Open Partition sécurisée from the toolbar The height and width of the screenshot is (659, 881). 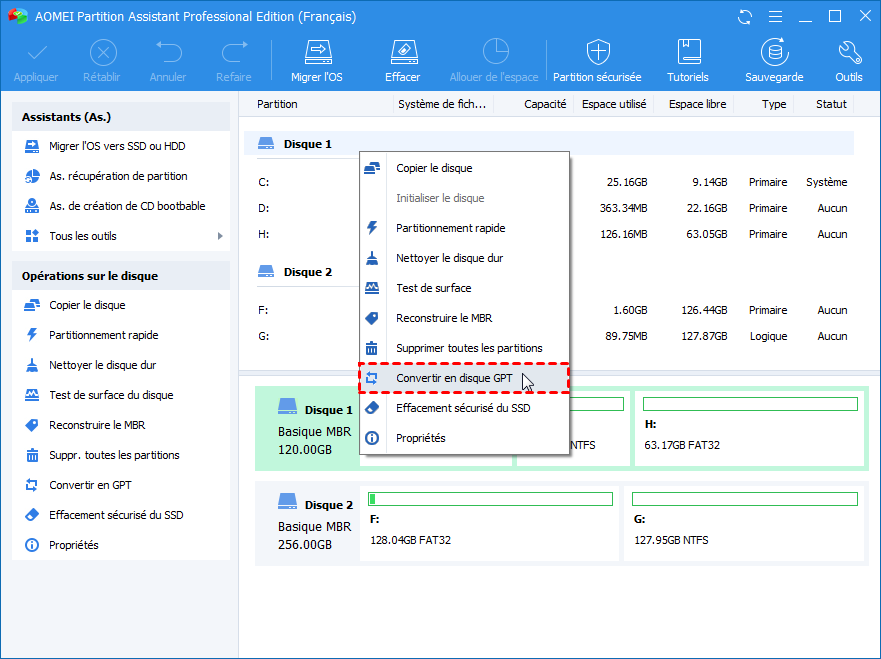click(x=598, y=52)
